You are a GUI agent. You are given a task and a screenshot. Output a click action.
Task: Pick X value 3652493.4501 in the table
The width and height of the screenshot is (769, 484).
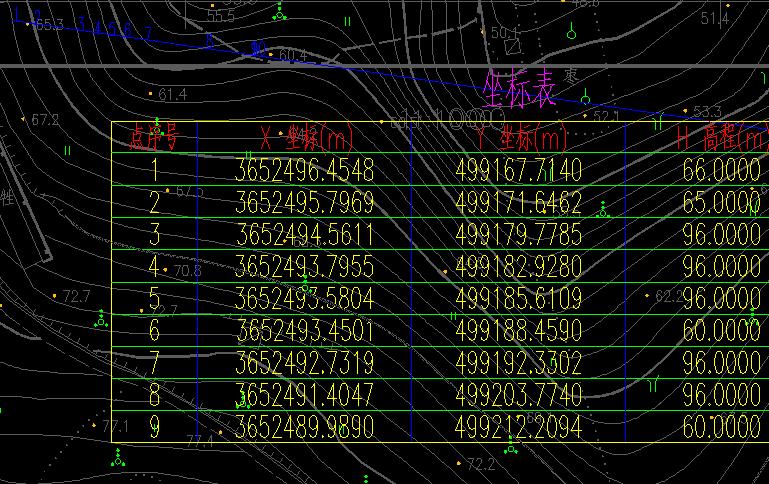pos(305,331)
